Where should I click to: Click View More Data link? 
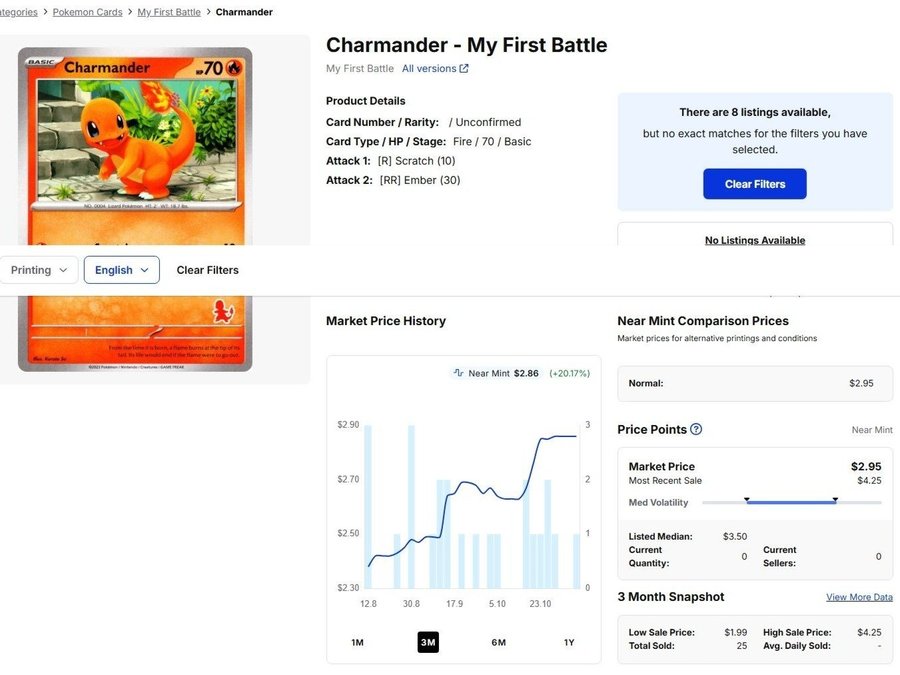point(859,597)
